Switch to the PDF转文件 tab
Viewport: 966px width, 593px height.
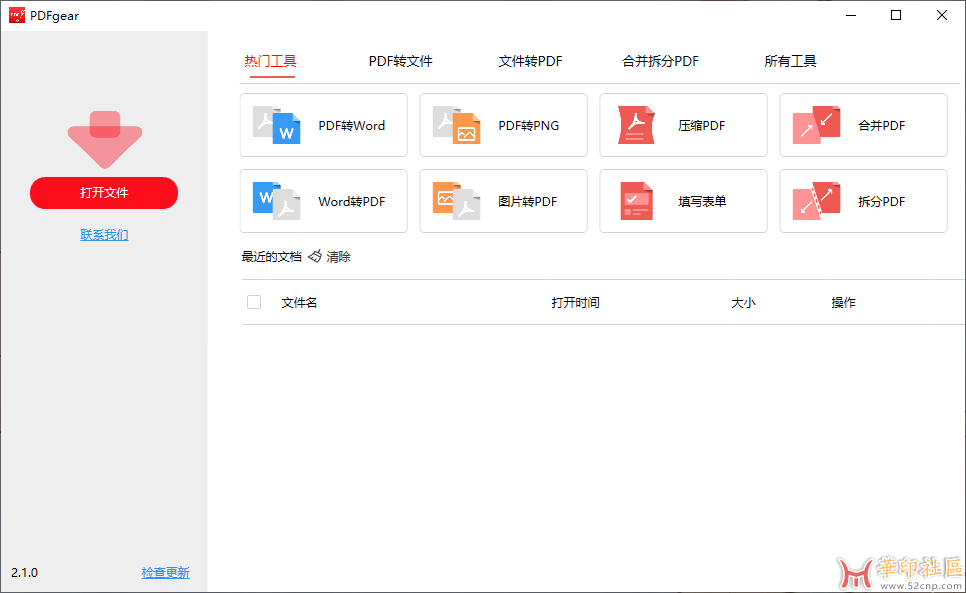pyautogui.click(x=400, y=61)
